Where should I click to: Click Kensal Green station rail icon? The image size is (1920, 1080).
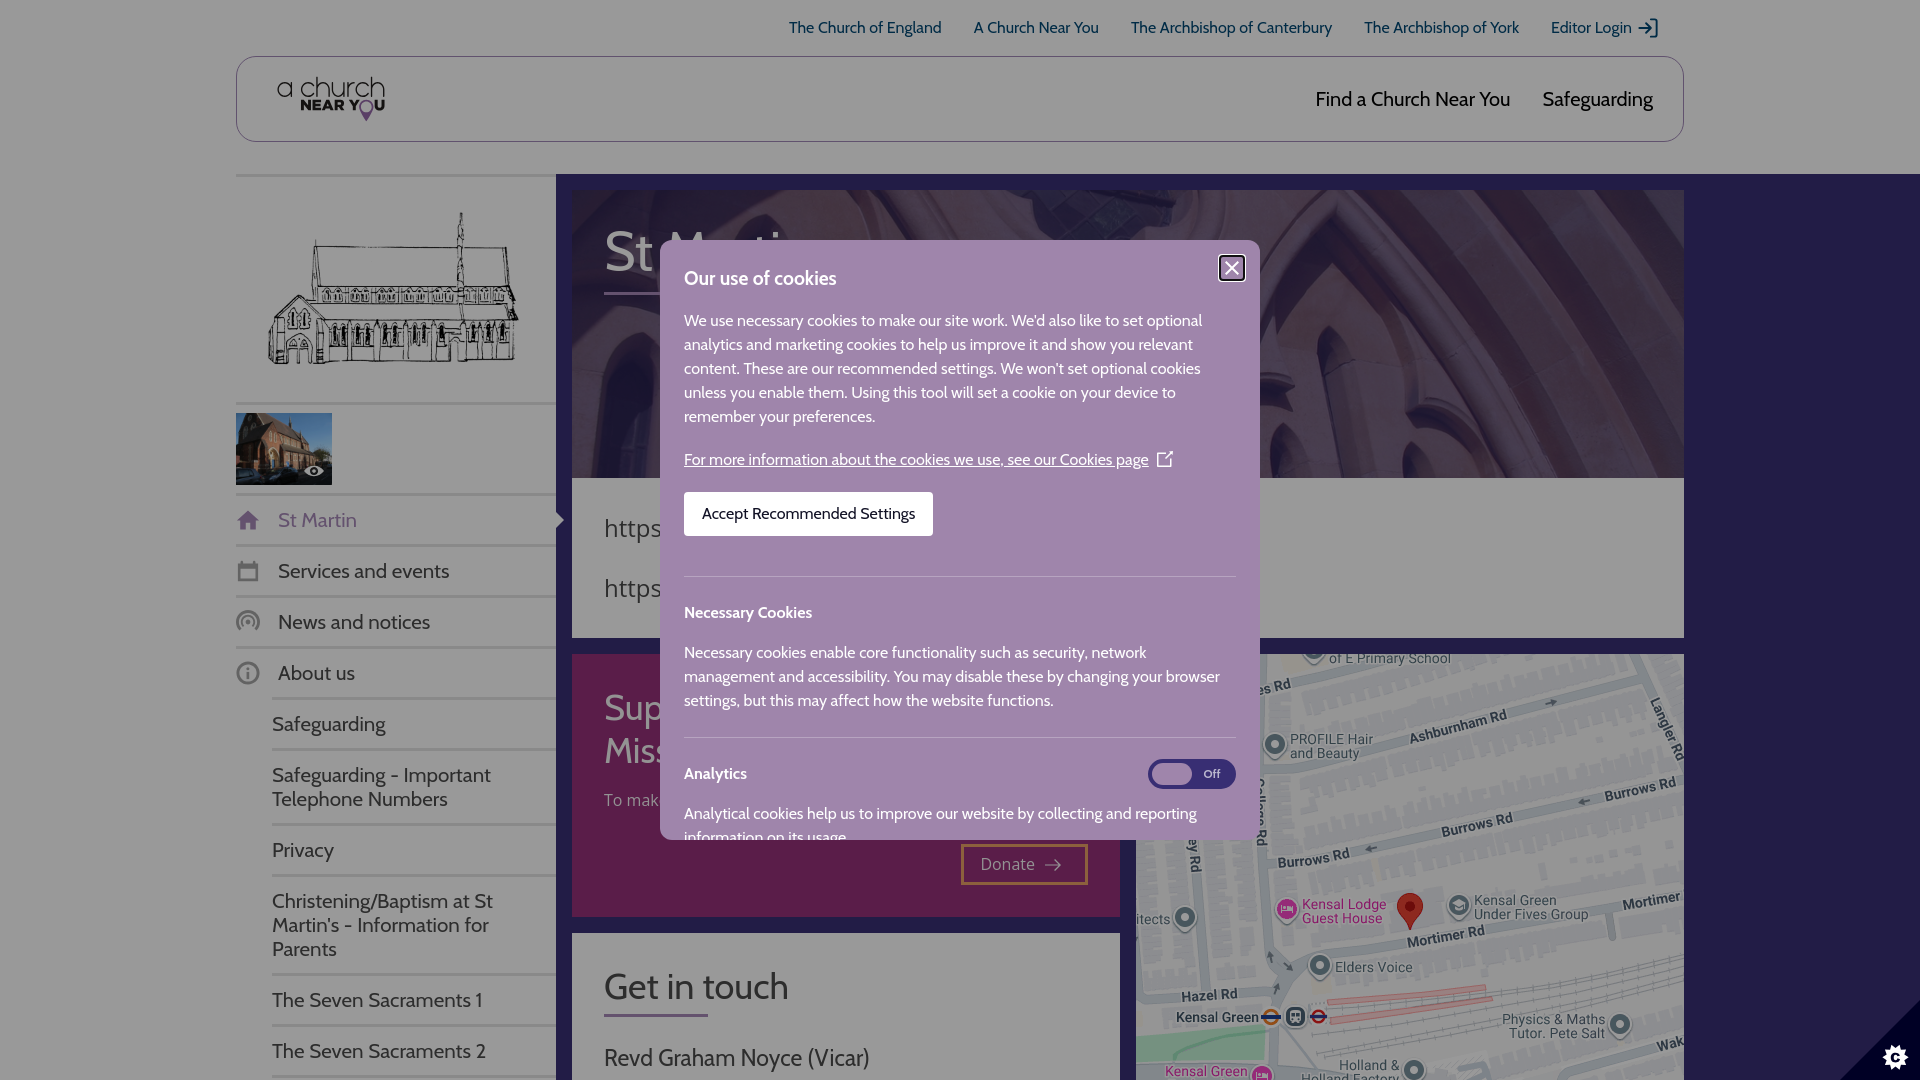click(x=1296, y=1017)
